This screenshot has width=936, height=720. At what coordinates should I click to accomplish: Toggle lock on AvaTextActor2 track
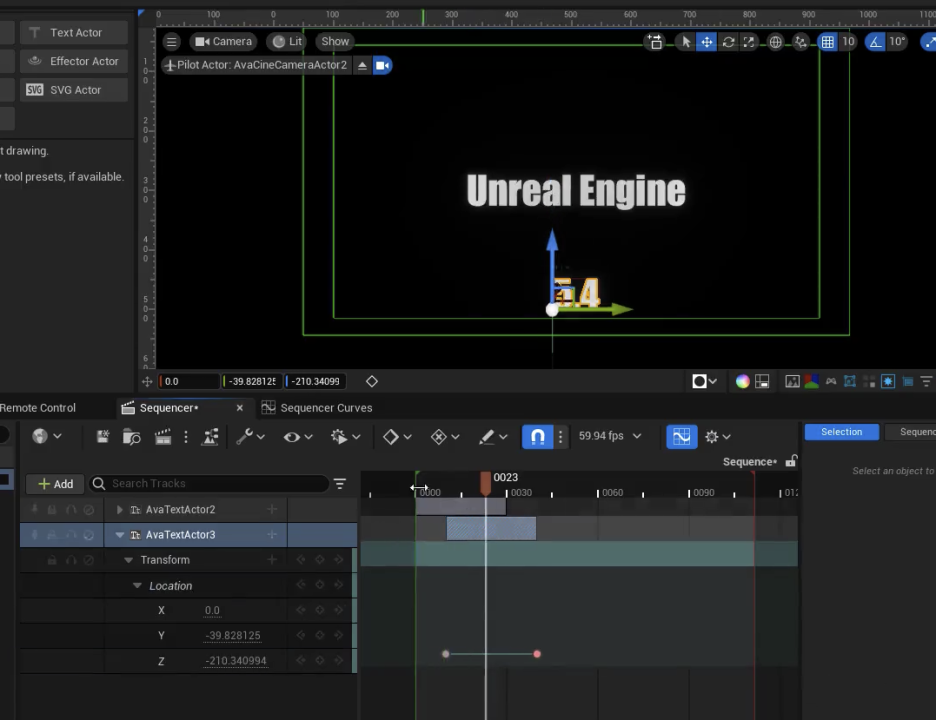pyautogui.click(x=52, y=510)
